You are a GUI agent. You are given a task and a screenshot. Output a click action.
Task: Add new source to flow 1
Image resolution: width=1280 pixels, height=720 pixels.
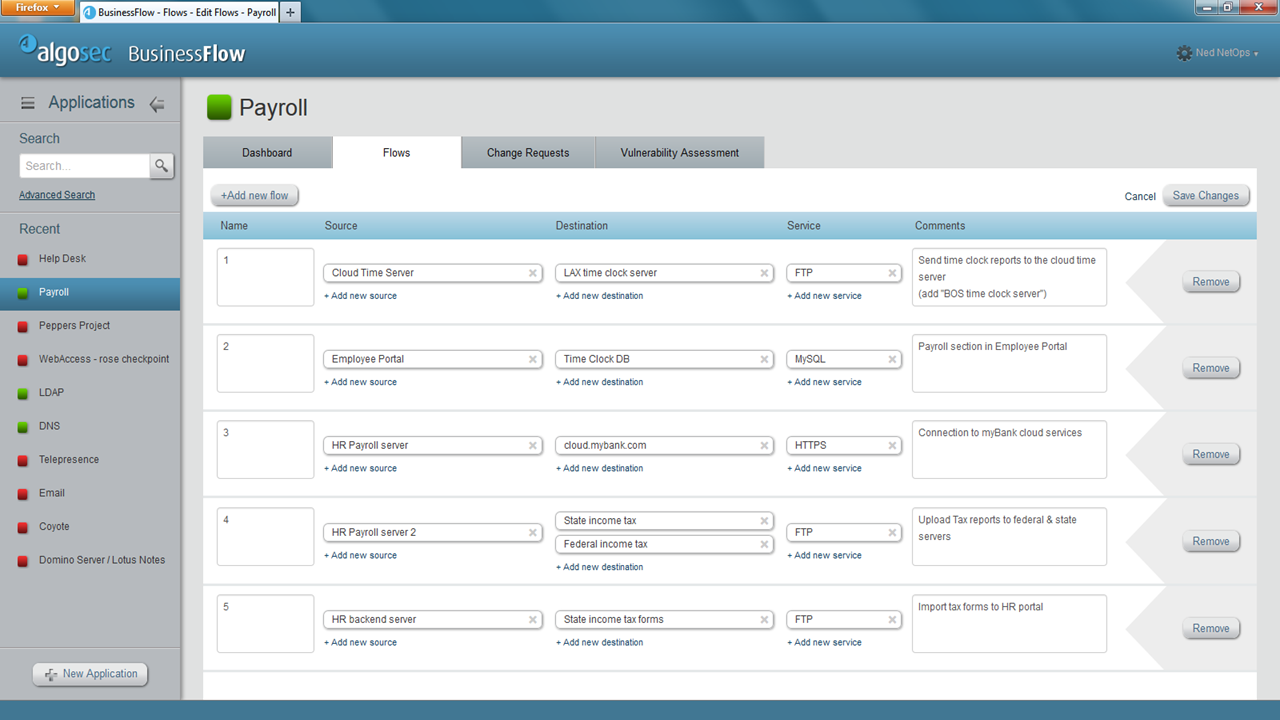tap(360, 296)
